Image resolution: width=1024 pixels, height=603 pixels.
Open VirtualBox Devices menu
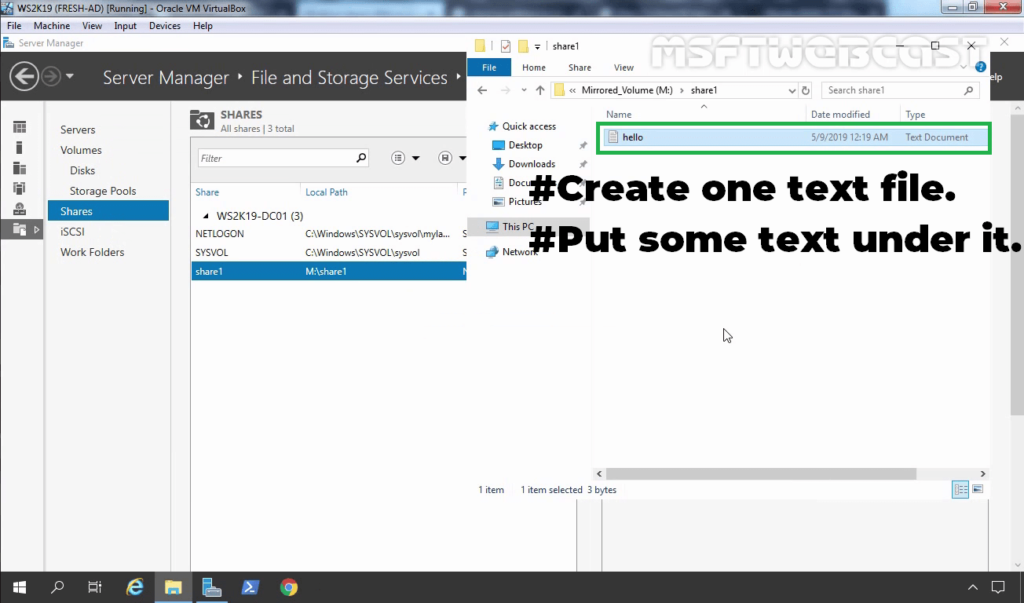[x=165, y=26]
